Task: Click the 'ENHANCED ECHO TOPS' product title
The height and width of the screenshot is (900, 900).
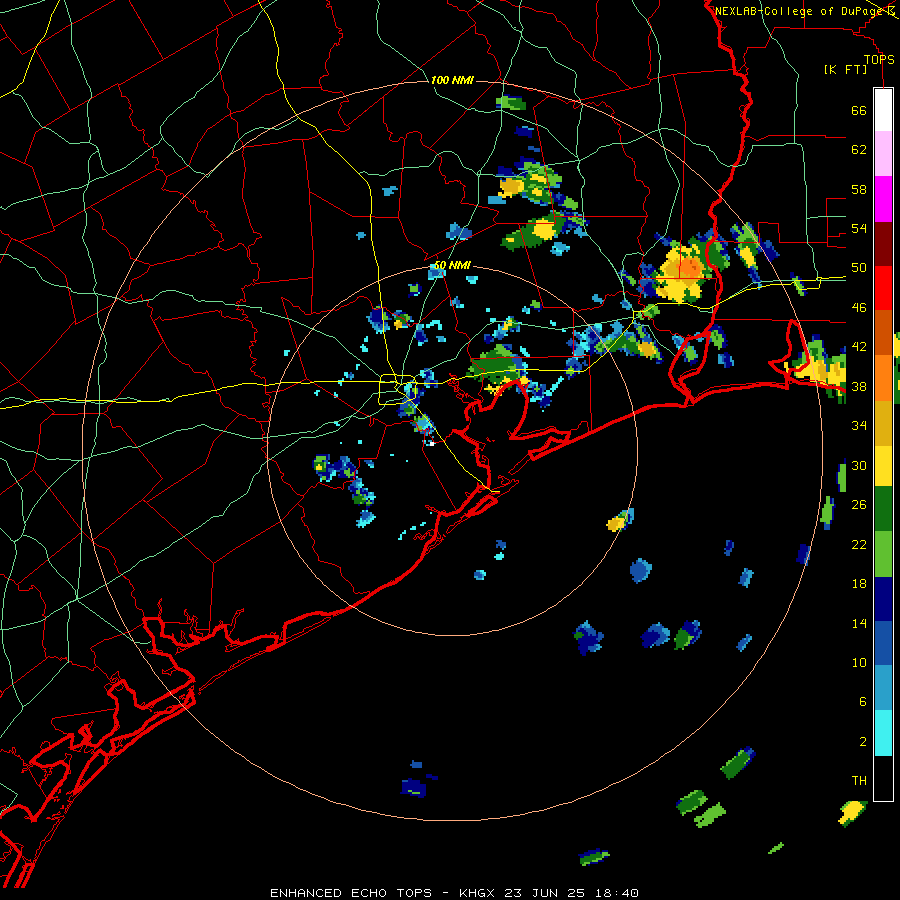Action: tap(351, 893)
